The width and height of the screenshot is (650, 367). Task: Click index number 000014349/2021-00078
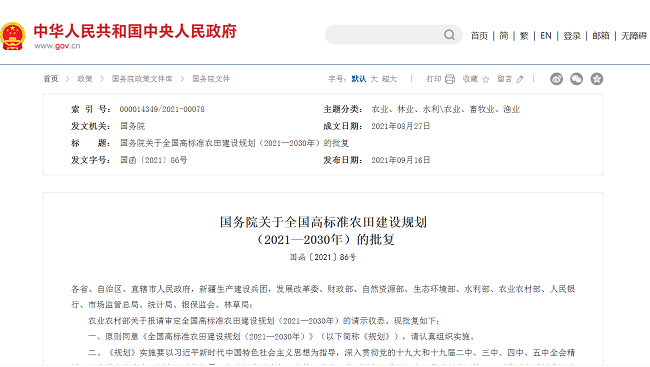tap(162, 109)
